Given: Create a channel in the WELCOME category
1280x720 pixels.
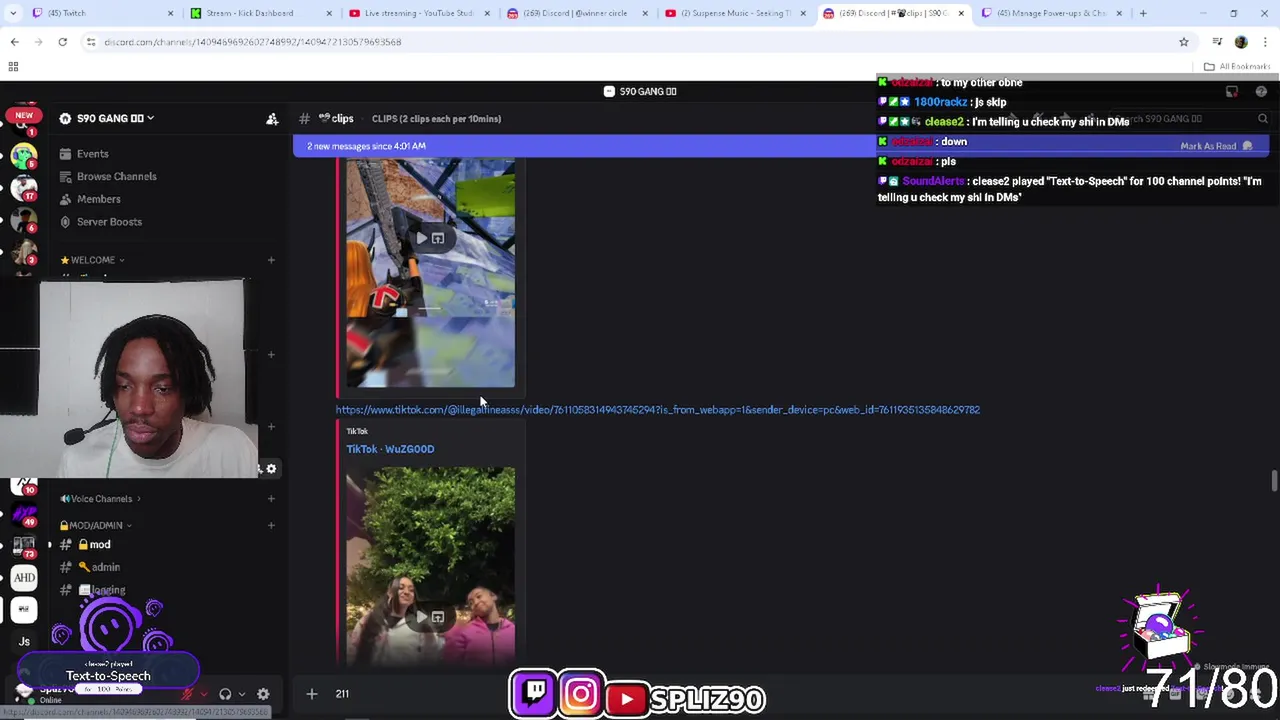Looking at the screenshot, I should click(271, 260).
